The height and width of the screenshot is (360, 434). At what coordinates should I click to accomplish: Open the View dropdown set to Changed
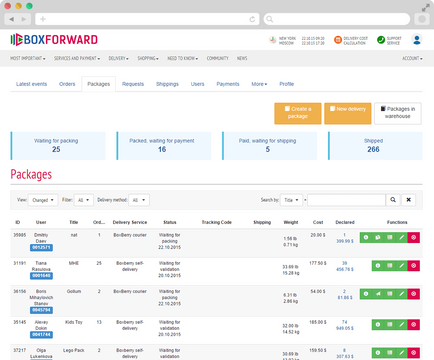43,200
